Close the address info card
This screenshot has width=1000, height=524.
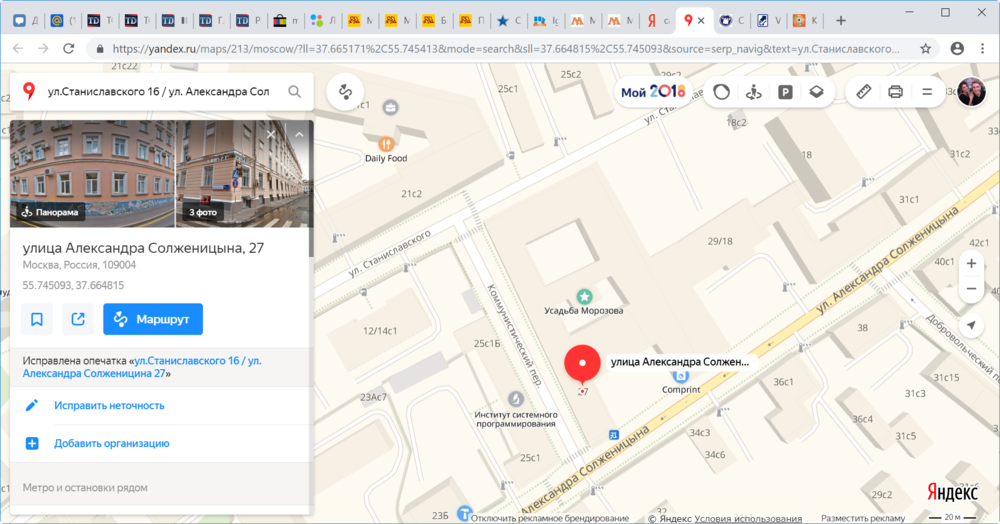click(x=271, y=134)
